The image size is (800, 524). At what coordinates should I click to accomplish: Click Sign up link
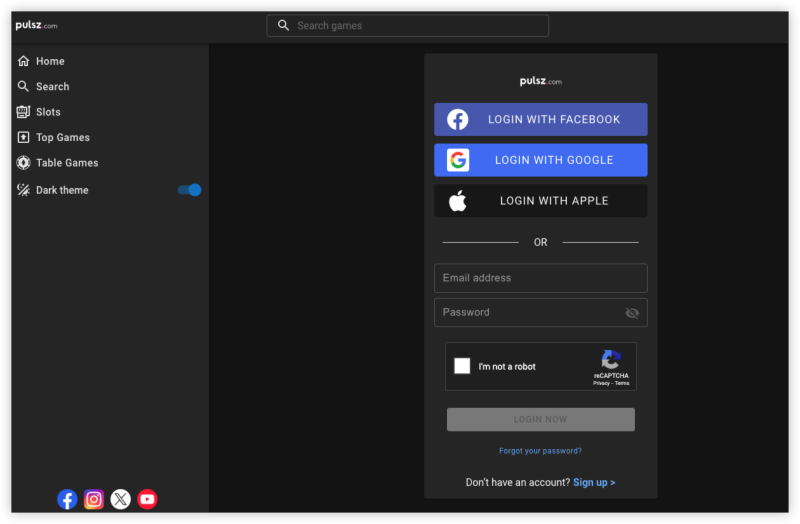594,482
